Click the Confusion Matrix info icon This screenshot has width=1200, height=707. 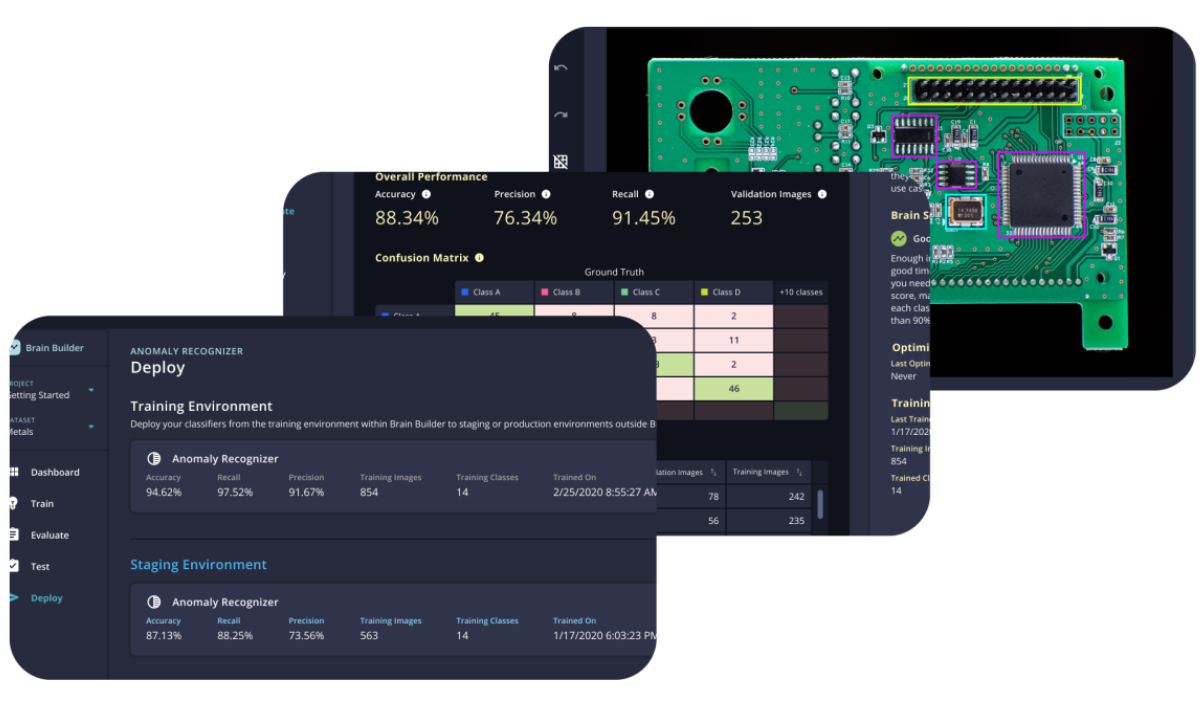tap(479, 257)
